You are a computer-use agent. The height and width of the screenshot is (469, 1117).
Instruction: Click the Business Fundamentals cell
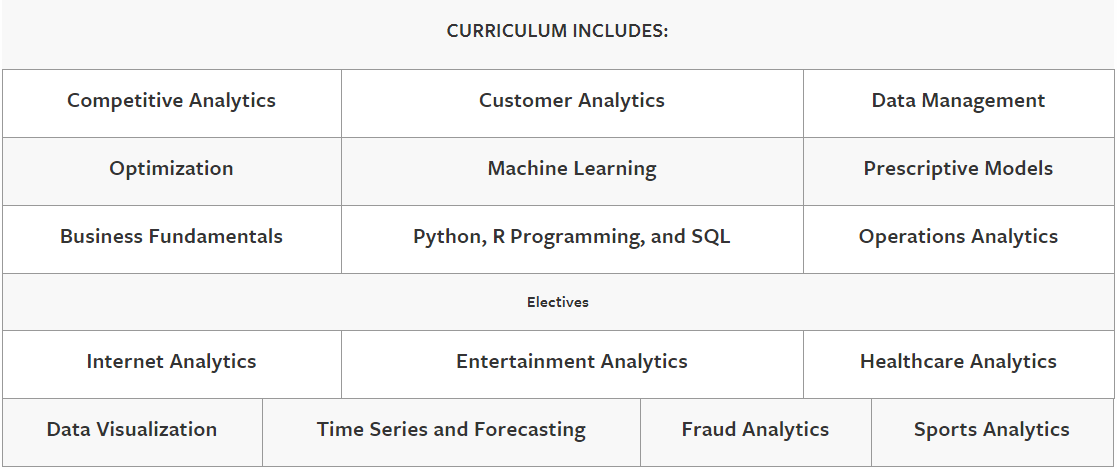tap(171, 237)
